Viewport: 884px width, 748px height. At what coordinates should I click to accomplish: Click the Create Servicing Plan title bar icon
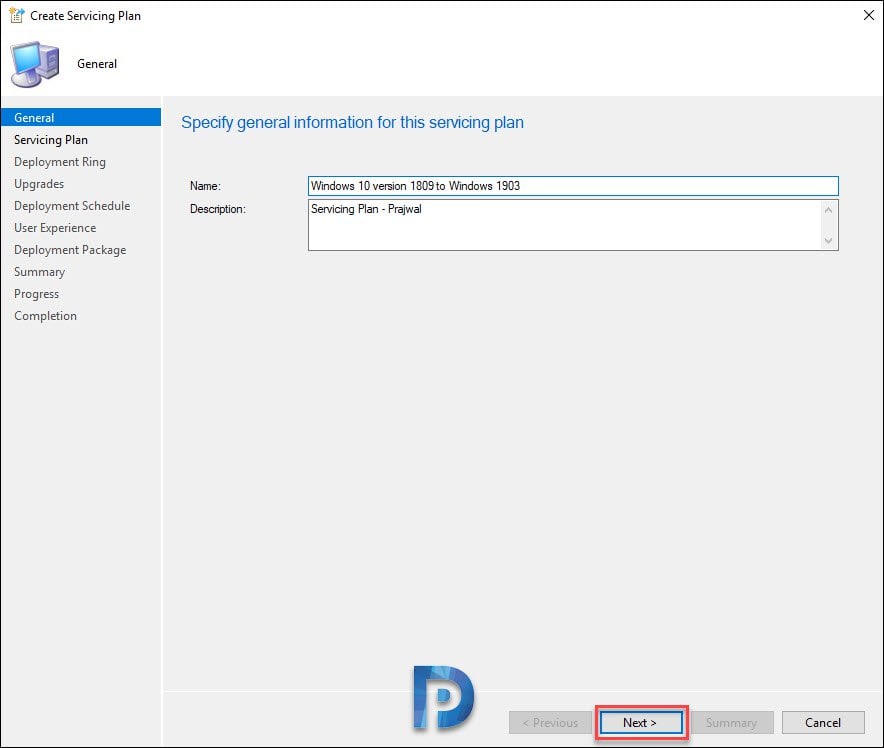[16, 16]
